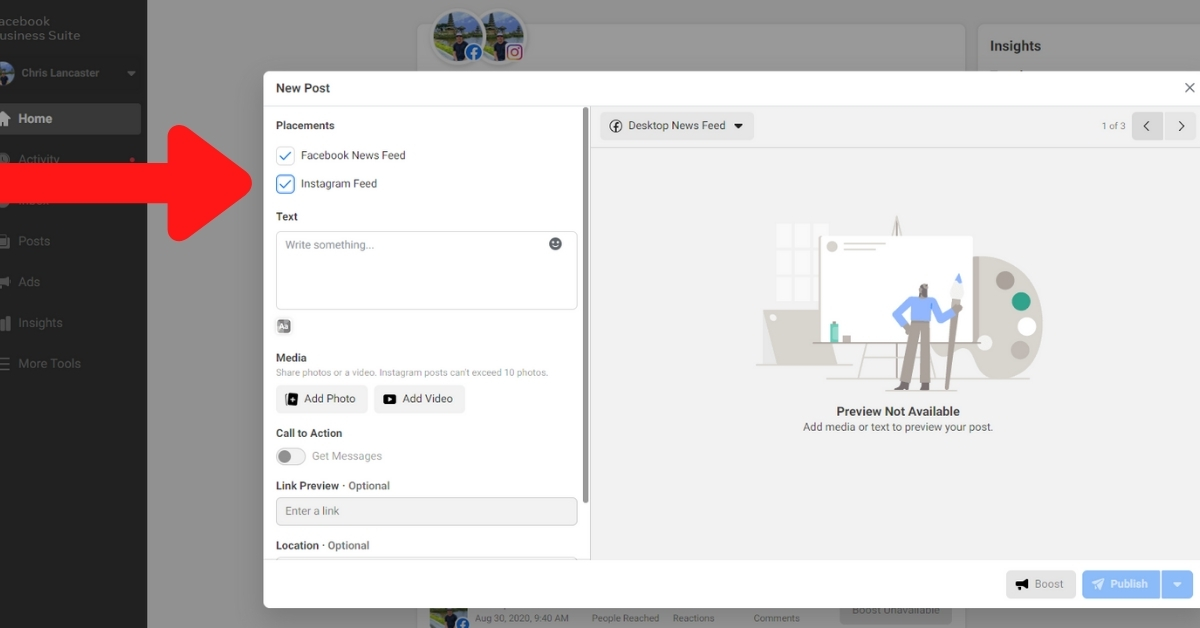This screenshot has height=628, width=1200.
Task: Expand the Publish options arrow
Action: tap(1177, 584)
